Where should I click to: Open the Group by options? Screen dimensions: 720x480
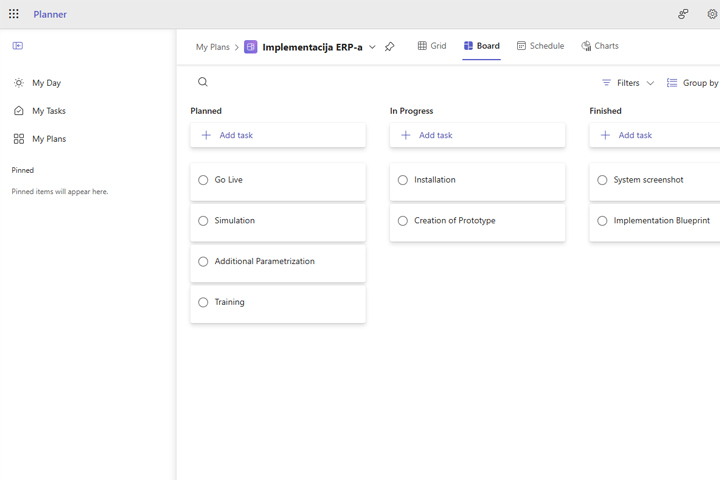(692, 83)
